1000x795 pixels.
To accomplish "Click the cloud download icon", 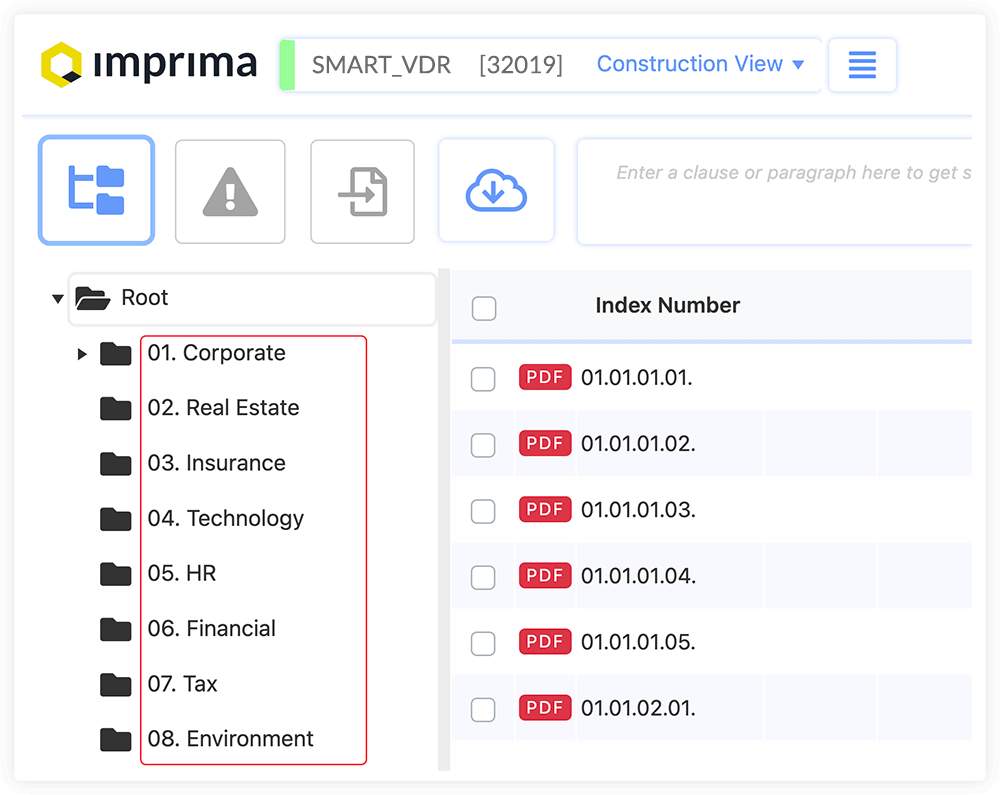I will pos(496,191).
